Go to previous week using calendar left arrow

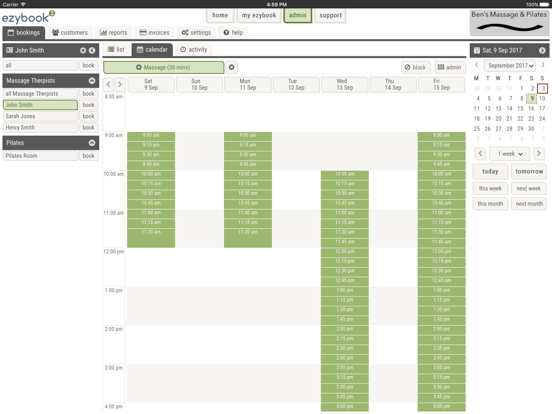[108, 84]
